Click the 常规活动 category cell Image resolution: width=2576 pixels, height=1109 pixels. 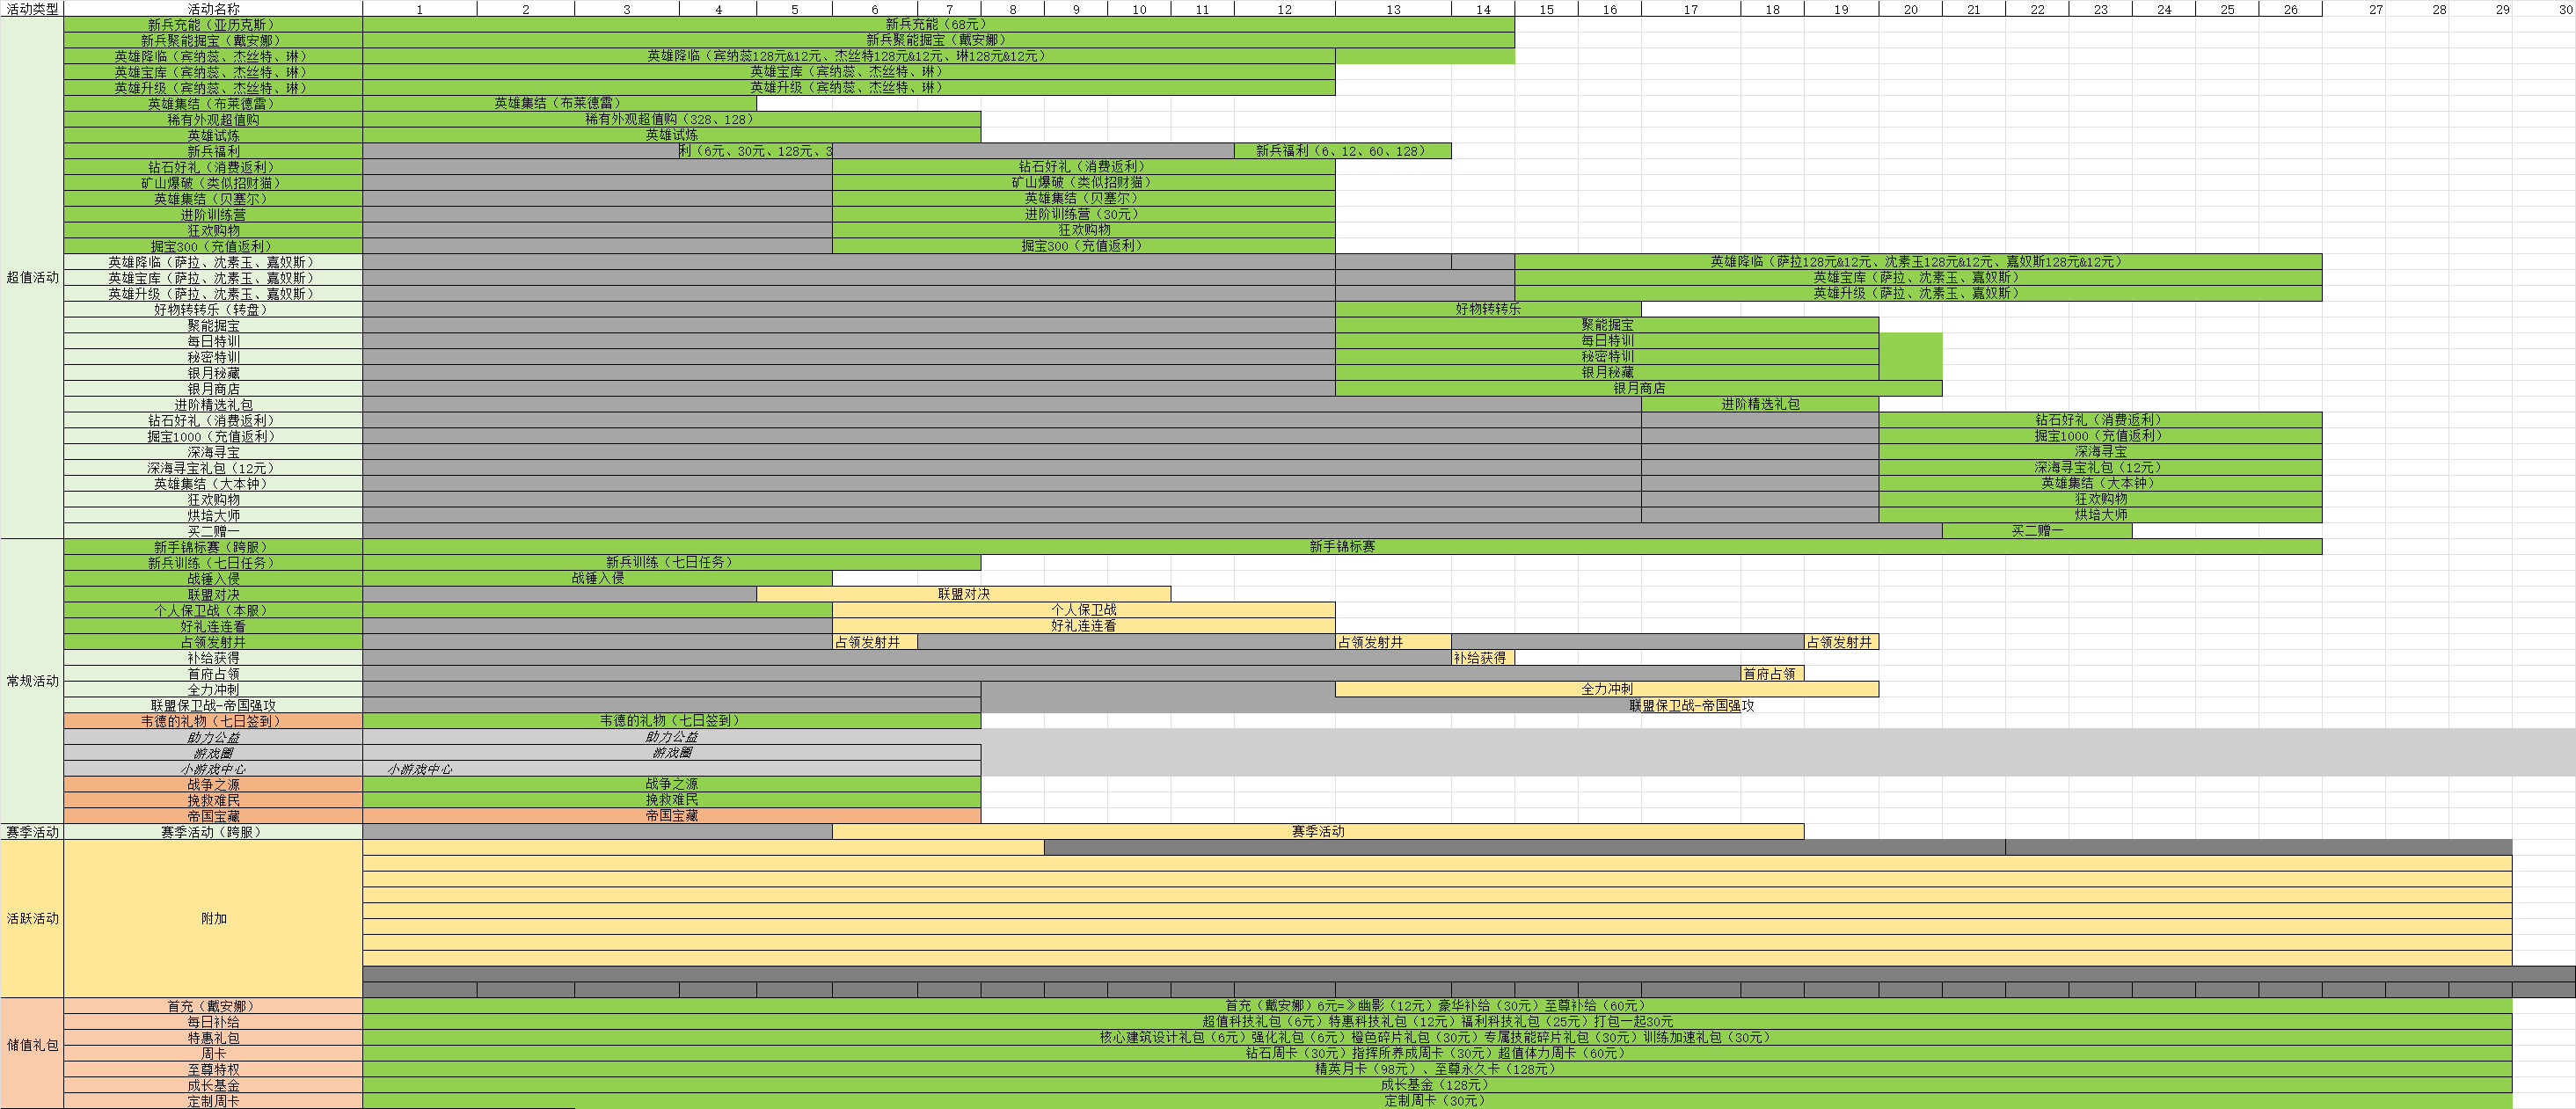click(x=32, y=681)
